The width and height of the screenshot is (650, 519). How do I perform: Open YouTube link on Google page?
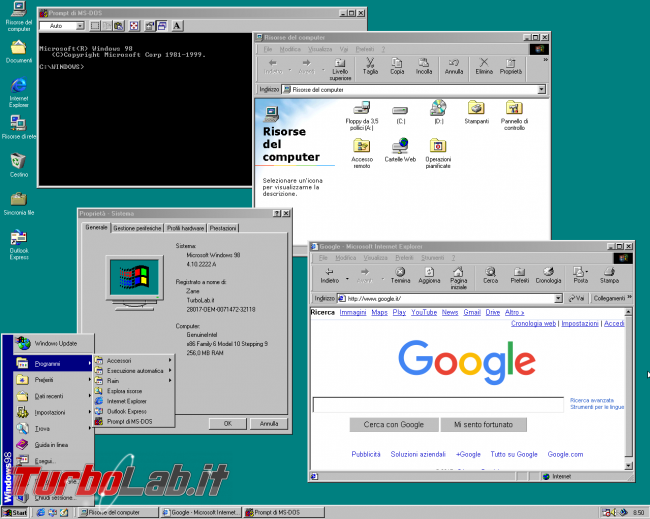(424, 313)
